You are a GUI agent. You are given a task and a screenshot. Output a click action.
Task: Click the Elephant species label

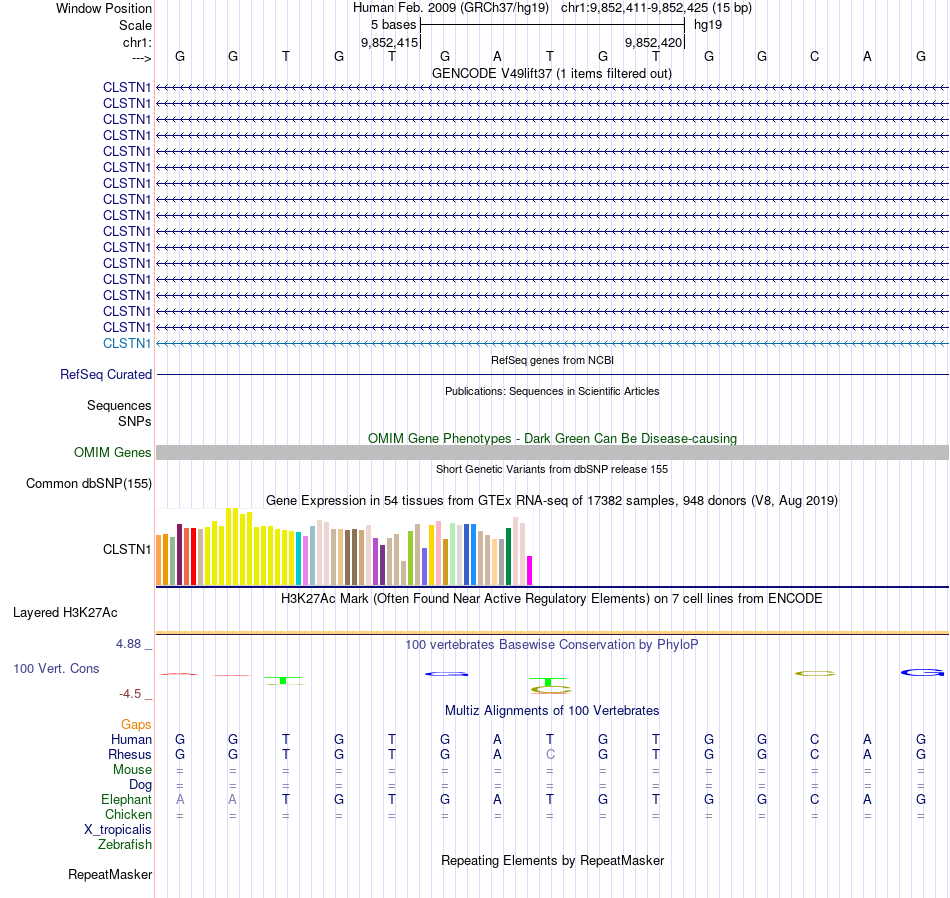(126, 800)
